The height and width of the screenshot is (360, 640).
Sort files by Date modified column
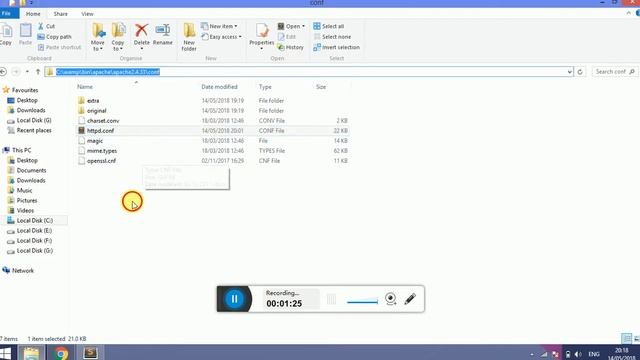219,87
